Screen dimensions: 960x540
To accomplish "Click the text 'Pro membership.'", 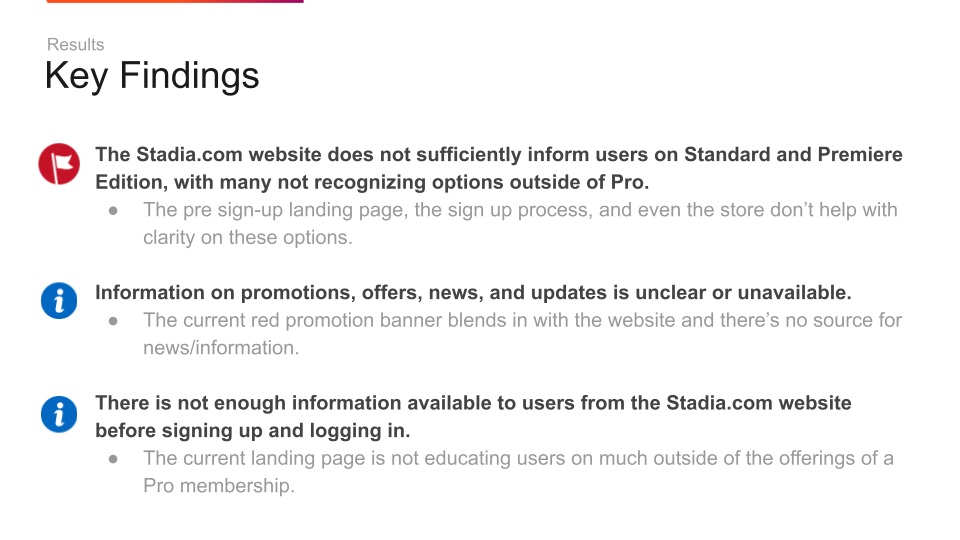I will pos(219,486).
